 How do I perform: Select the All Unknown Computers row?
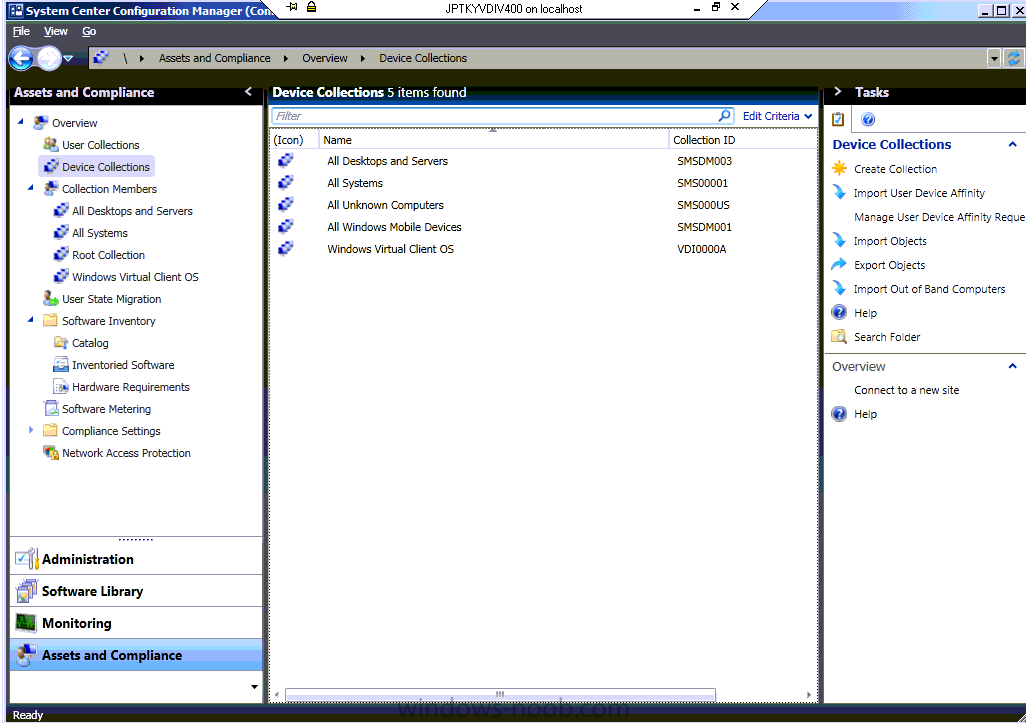544,205
